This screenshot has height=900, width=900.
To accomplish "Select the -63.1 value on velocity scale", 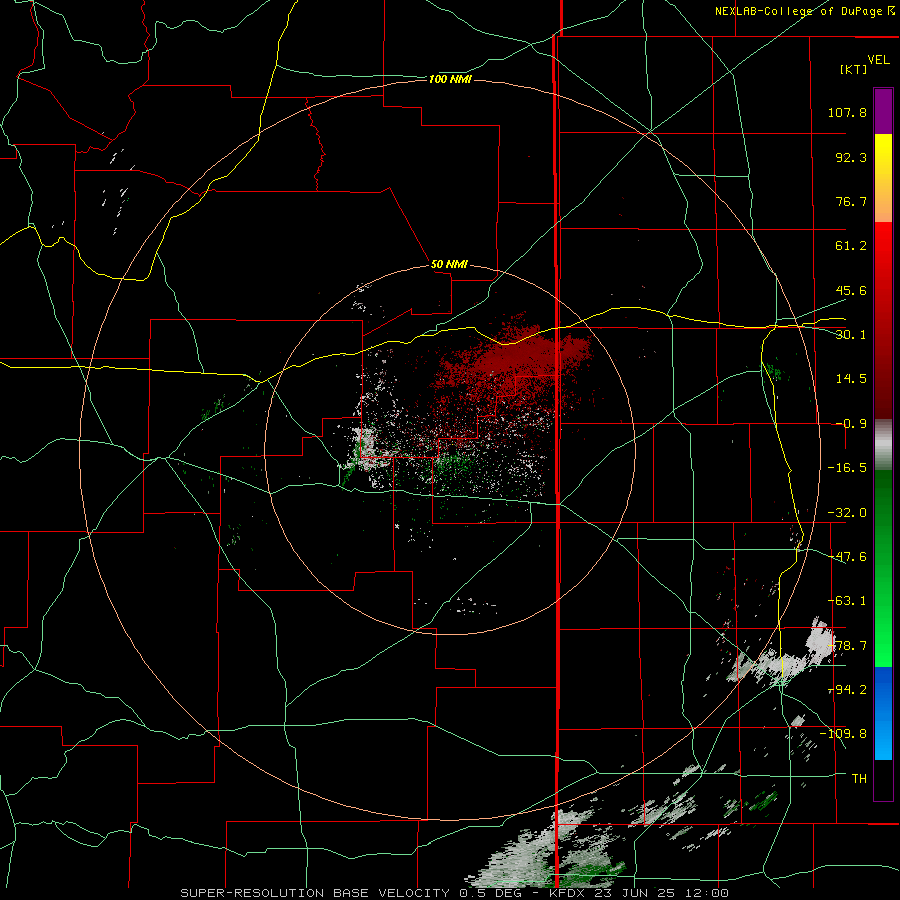I will pos(847,601).
